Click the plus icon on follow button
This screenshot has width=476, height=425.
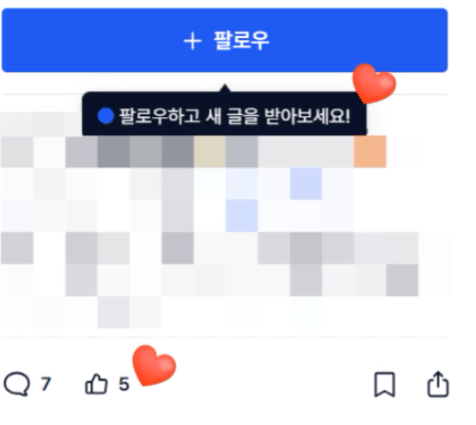coord(193,42)
